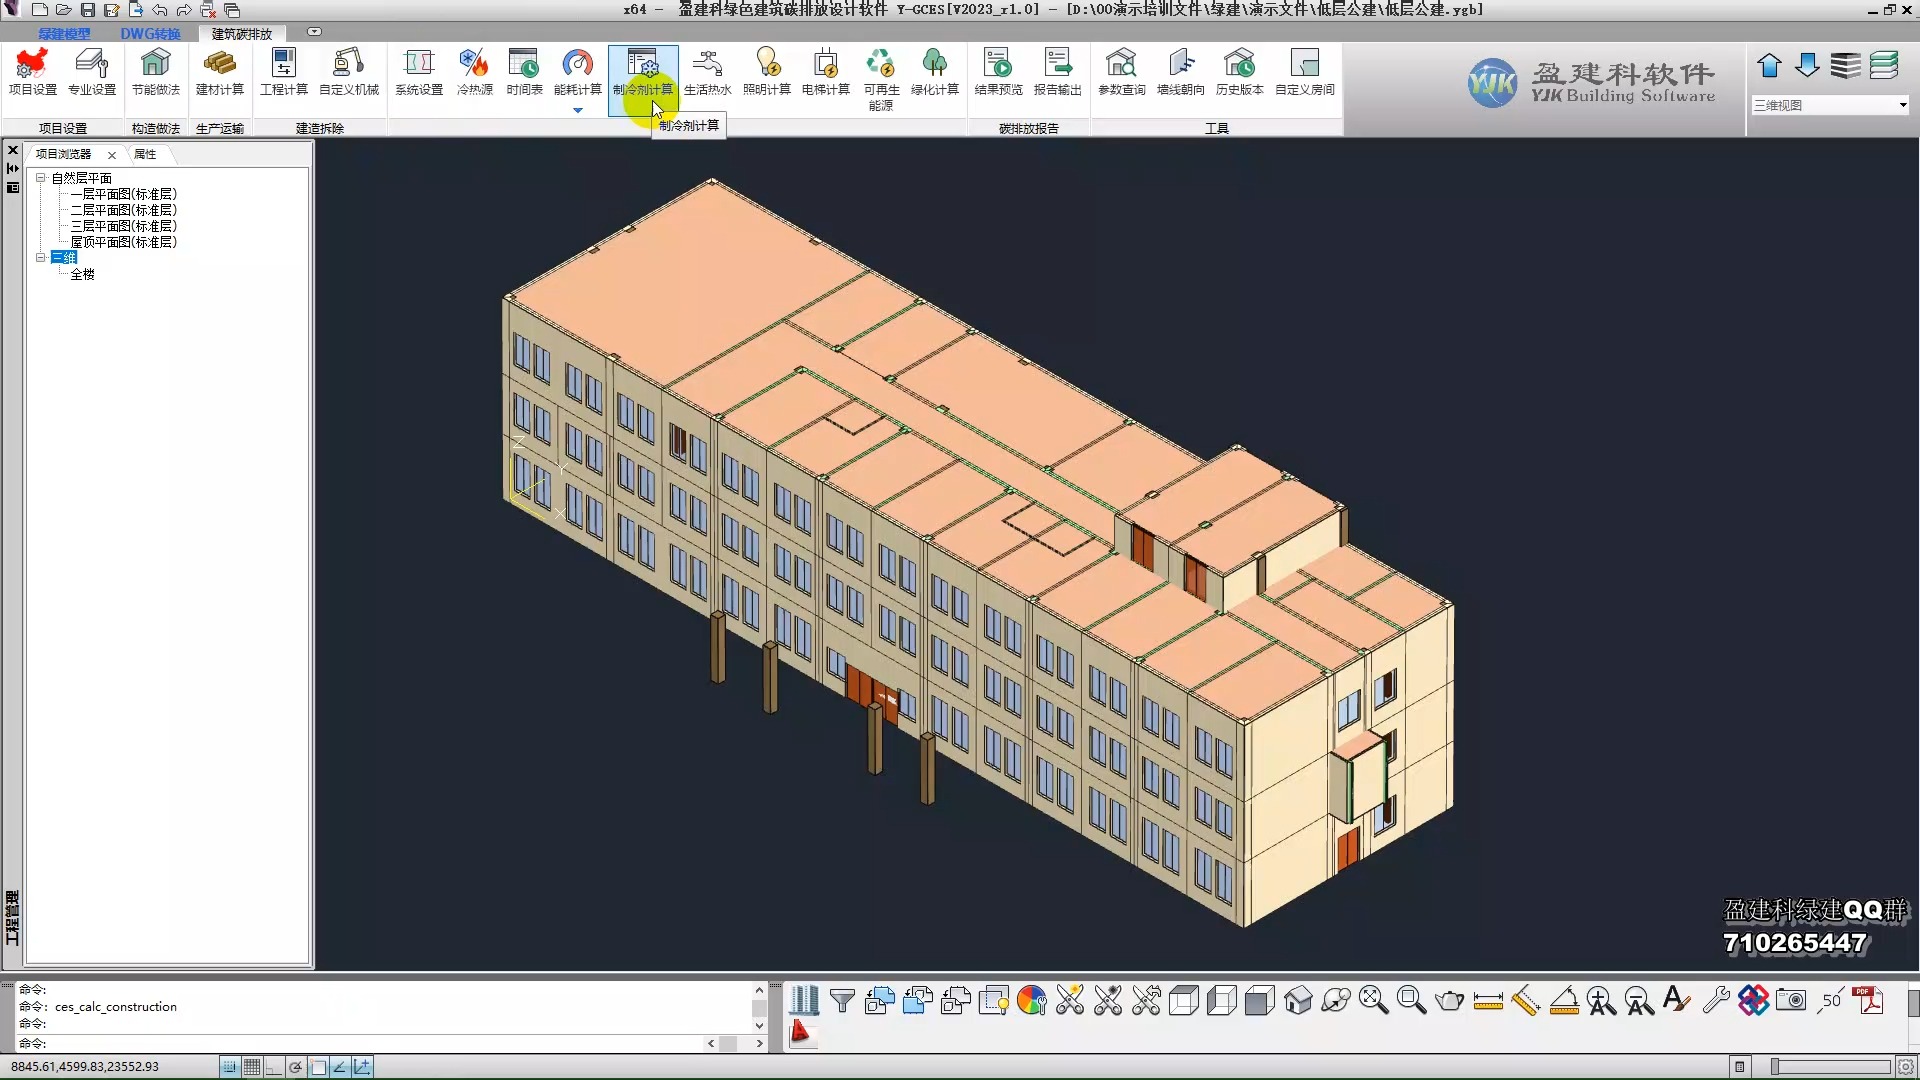Toggle the grid display in status bar
1920x1080 pixels.
[252, 1067]
